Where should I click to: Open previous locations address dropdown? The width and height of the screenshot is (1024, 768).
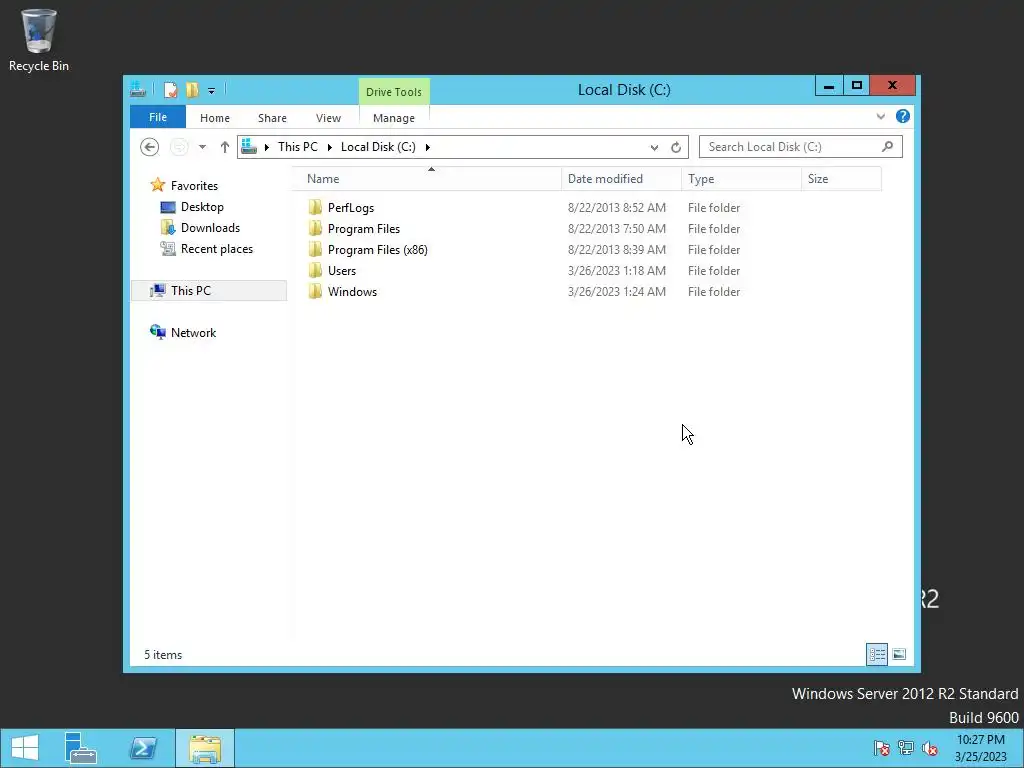(x=654, y=148)
